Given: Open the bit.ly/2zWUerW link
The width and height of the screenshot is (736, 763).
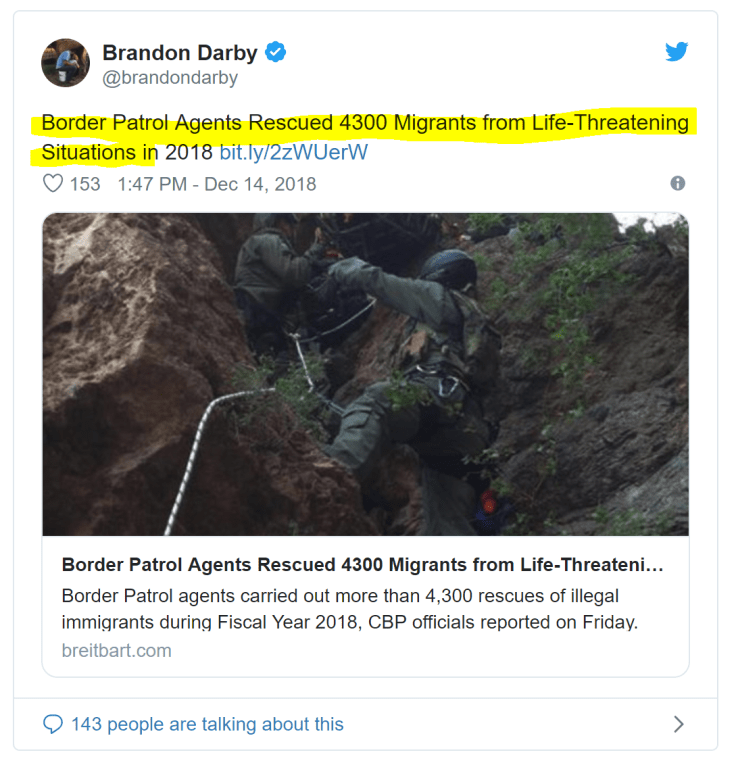Looking at the screenshot, I should coord(293,152).
